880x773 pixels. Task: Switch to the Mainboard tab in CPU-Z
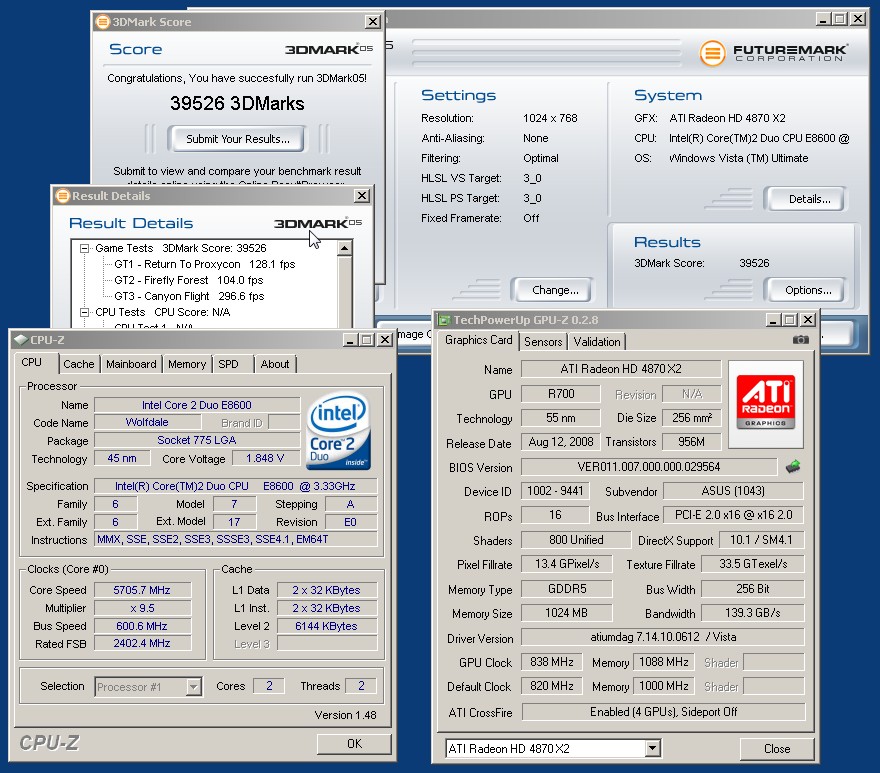[x=131, y=364]
